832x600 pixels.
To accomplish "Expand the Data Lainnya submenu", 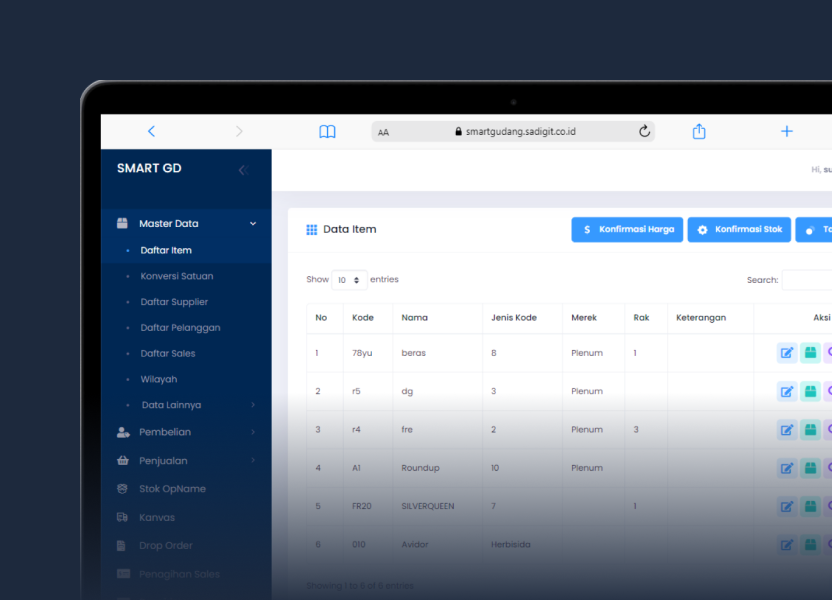I will (x=253, y=405).
